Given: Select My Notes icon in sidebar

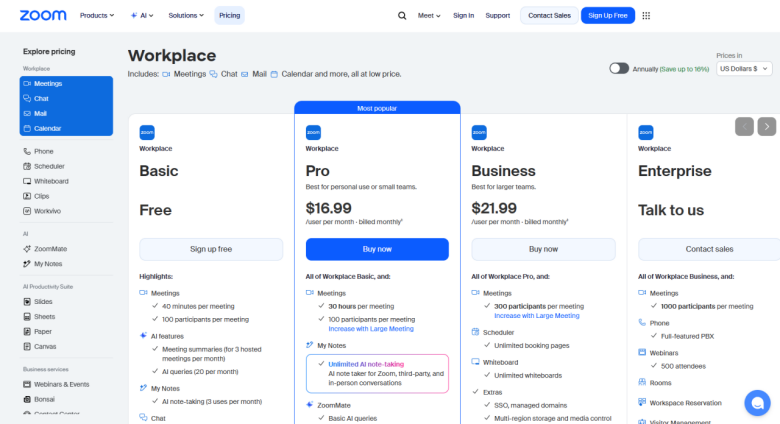Looking at the screenshot, I should [x=27, y=264].
